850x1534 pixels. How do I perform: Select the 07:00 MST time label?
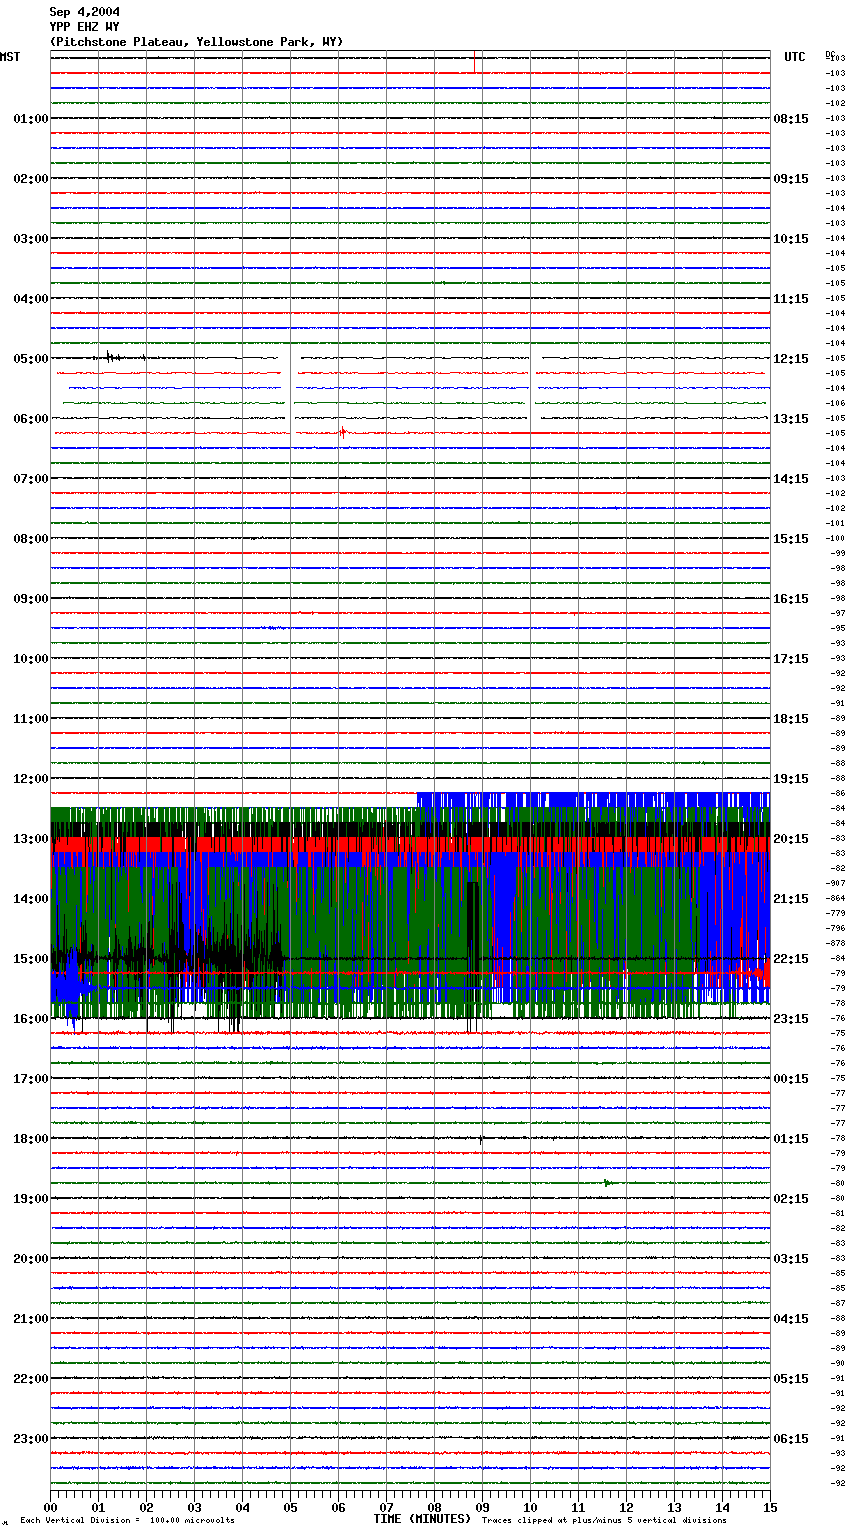point(31,479)
